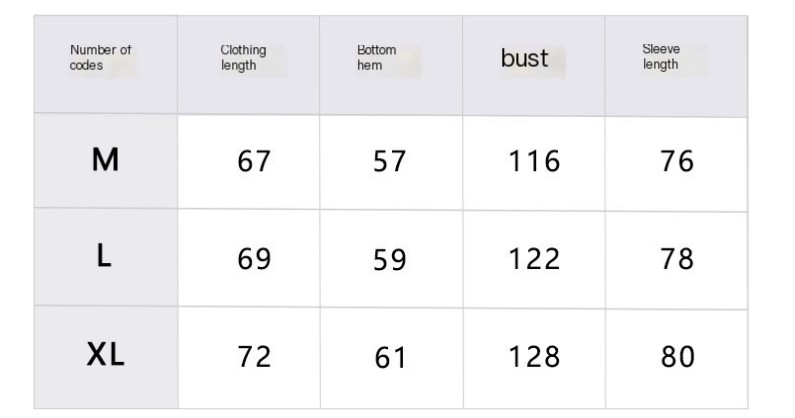Click the bust value 122
This screenshot has width=795, height=418.
click(x=534, y=259)
